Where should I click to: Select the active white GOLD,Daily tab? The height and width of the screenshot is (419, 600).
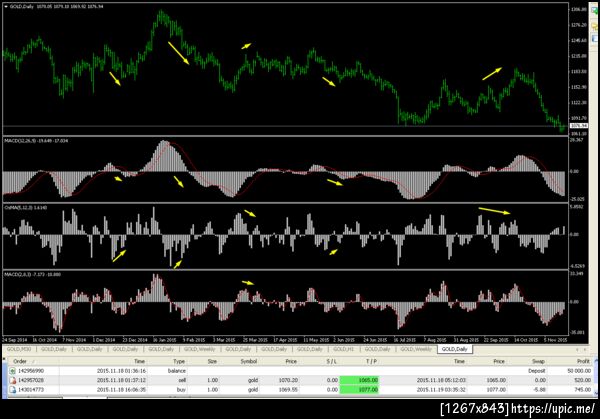coord(455,349)
